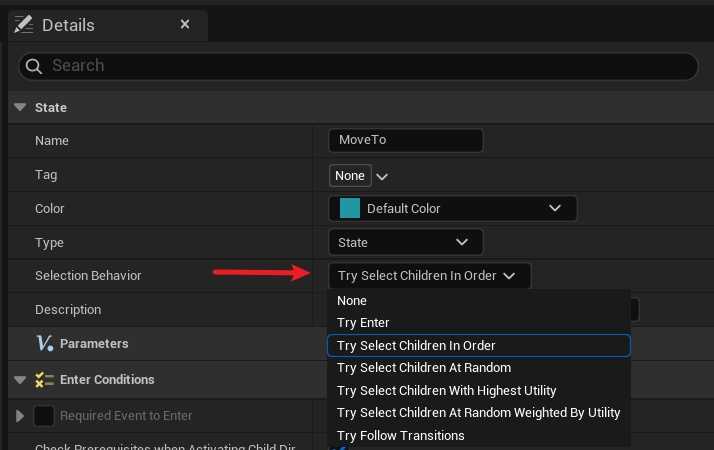Choose Try Select Children At Random Weighted By Utility

pos(478,413)
